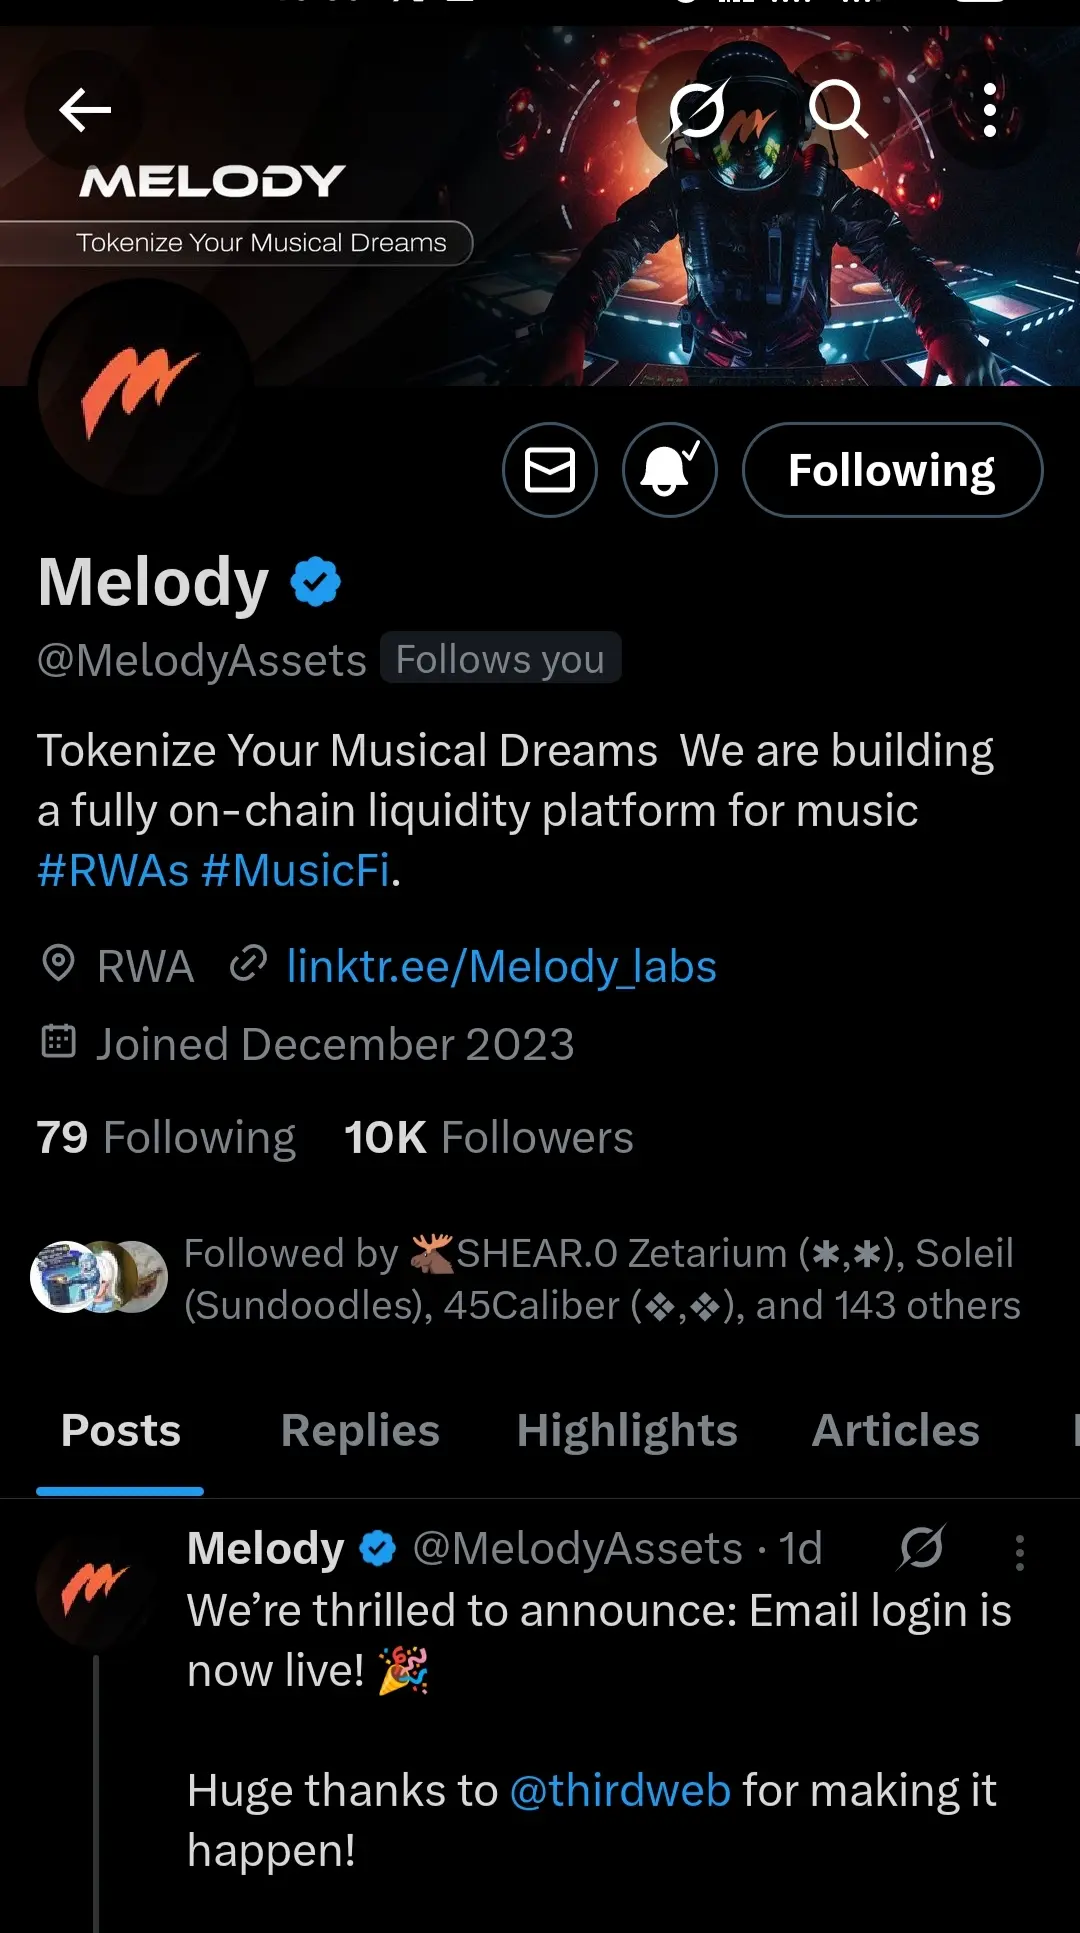Open the #RWAs hashtag

coord(113,871)
